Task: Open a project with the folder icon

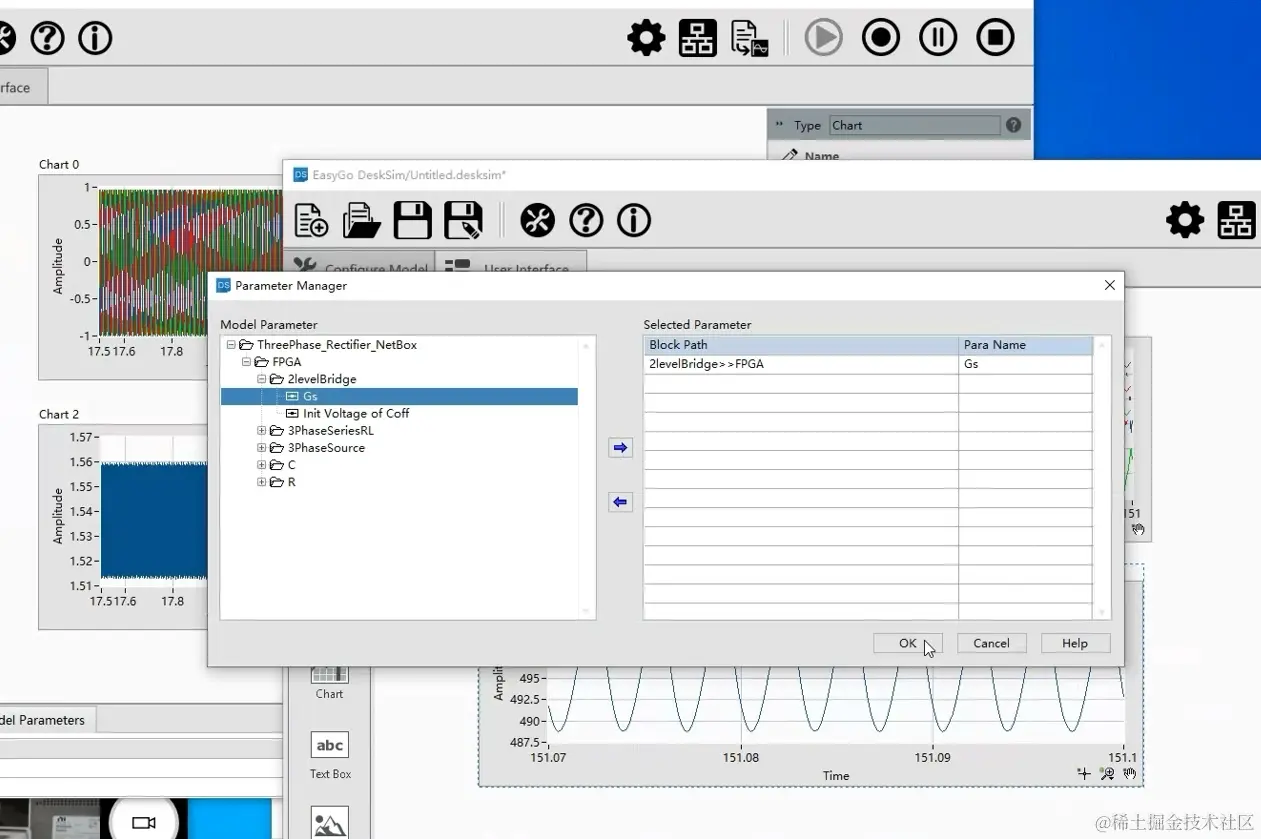Action: pos(362,220)
